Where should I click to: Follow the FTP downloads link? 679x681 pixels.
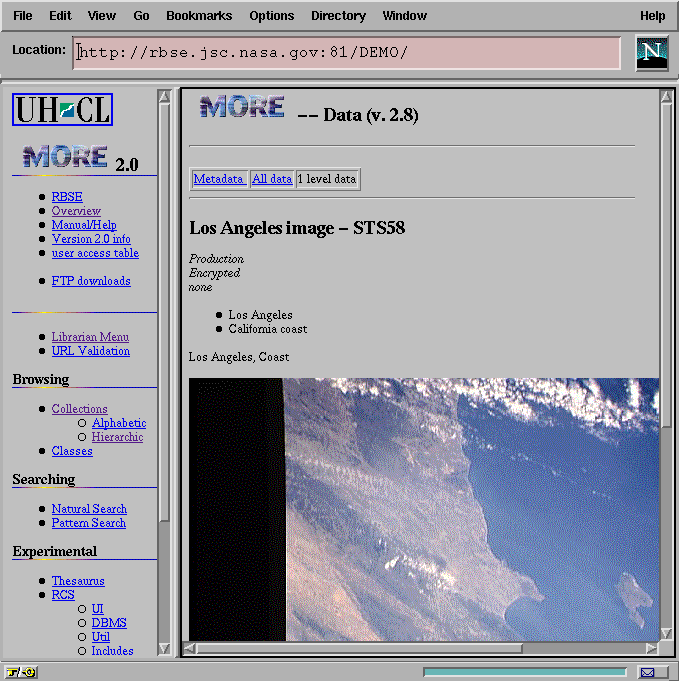click(91, 281)
